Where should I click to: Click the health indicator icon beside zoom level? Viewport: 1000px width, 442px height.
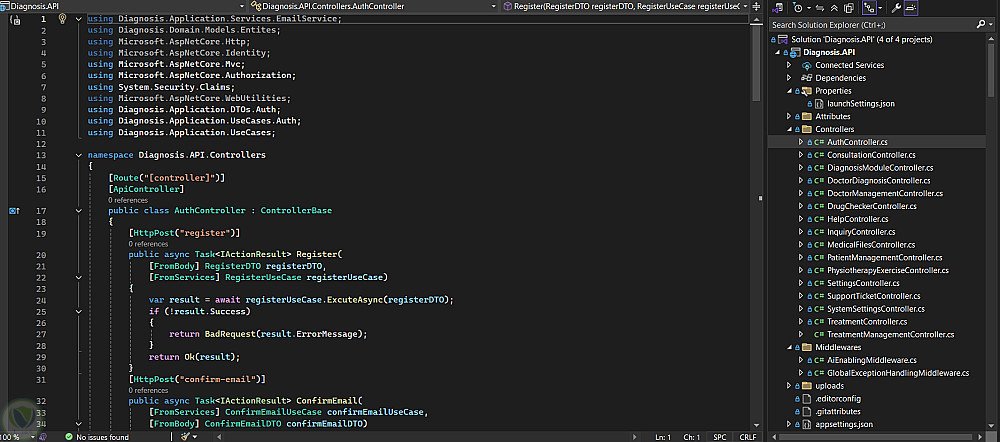[43, 437]
